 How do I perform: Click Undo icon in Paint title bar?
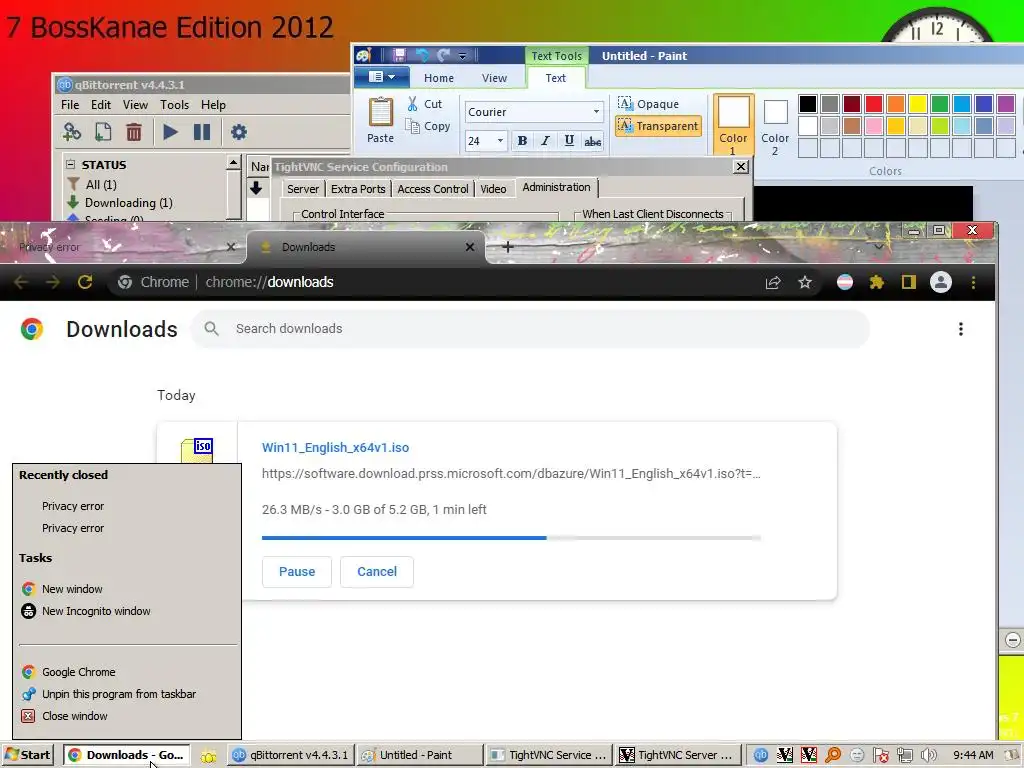coord(422,56)
